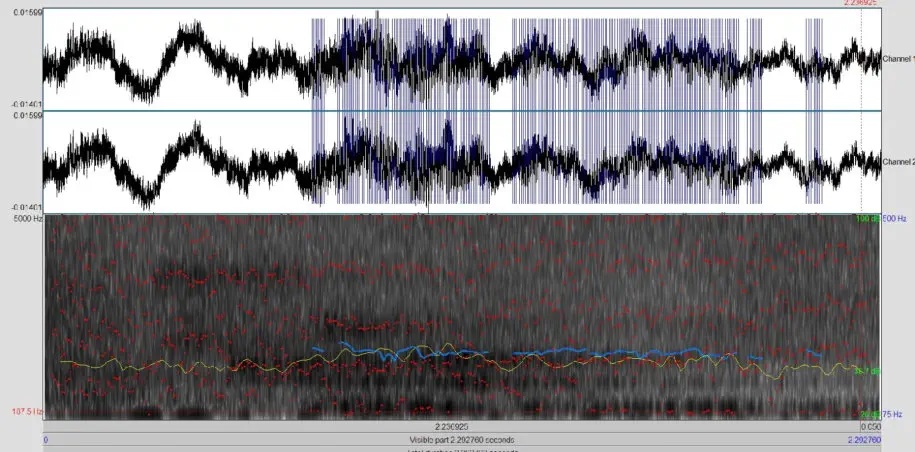Click in the spectrogram pane
915x452 pixels.
462,317
